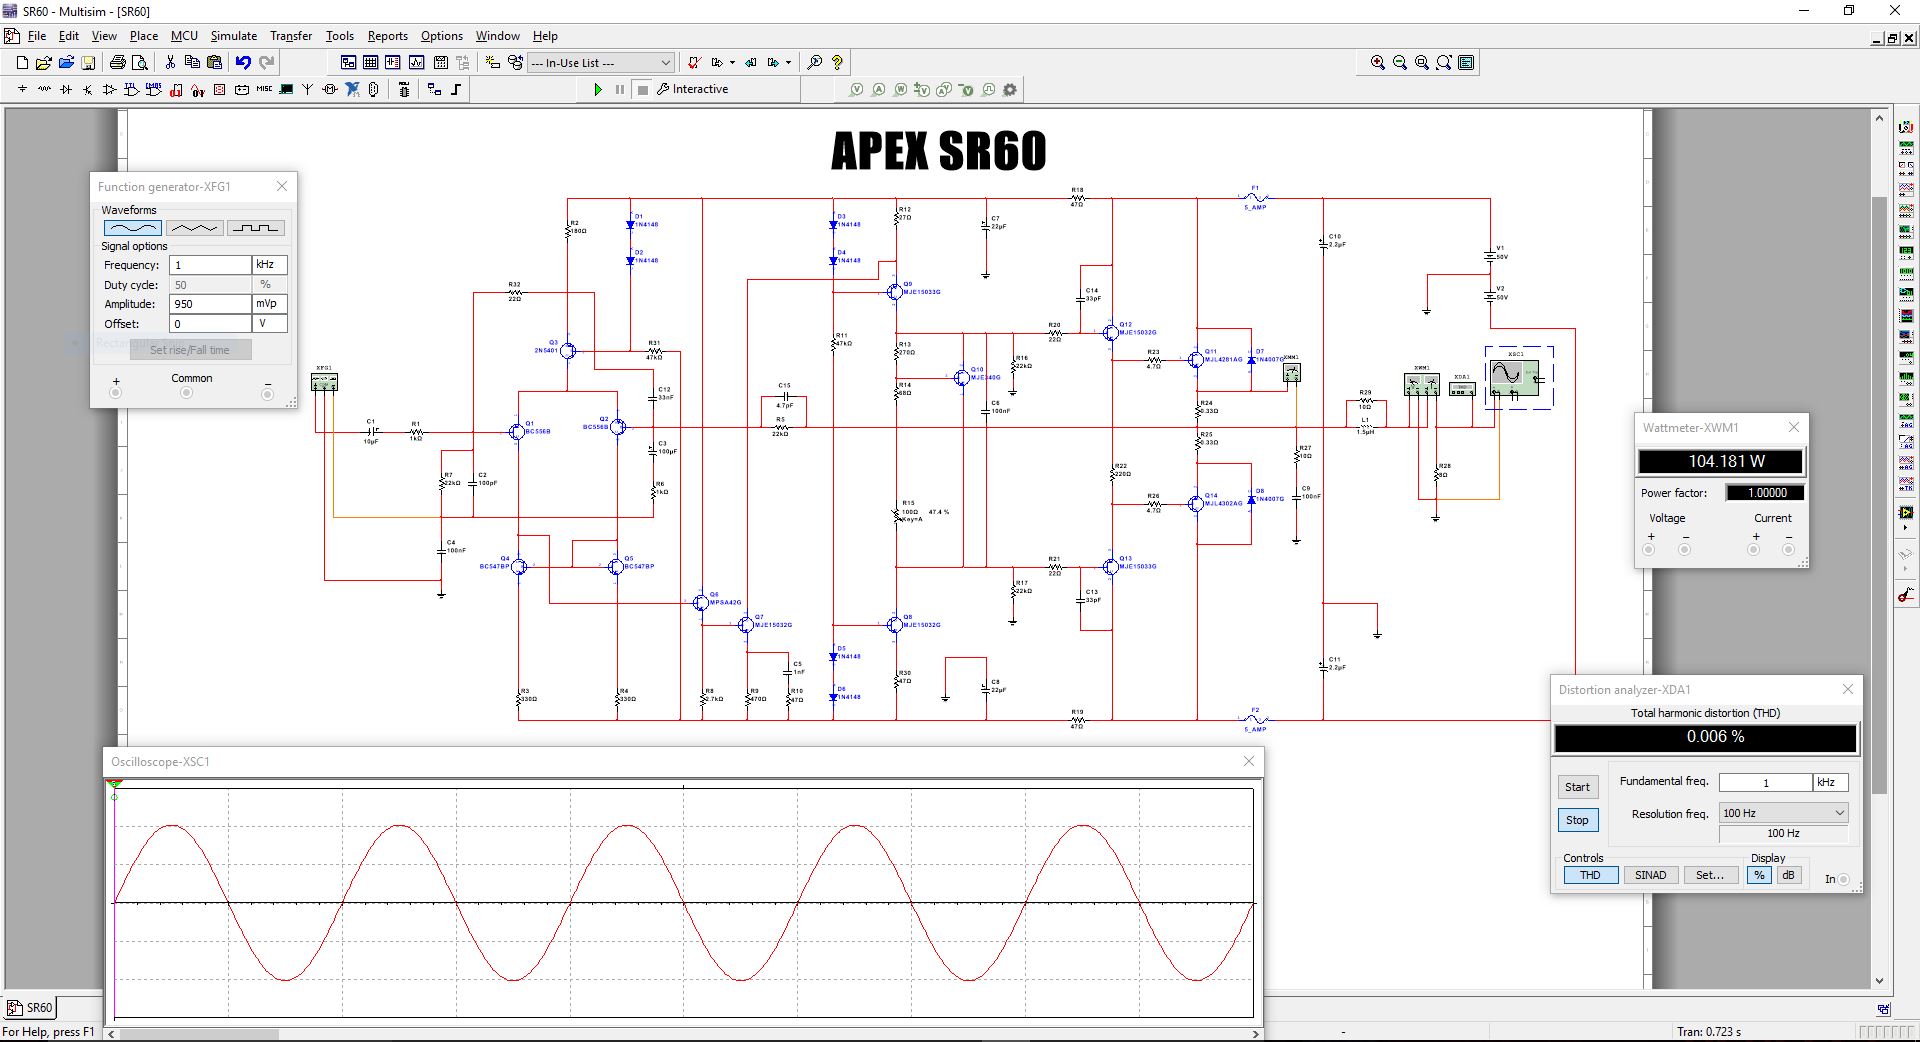Click the function generator Amplitude field
This screenshot has height=1042, width=1920.
[210, 304]
